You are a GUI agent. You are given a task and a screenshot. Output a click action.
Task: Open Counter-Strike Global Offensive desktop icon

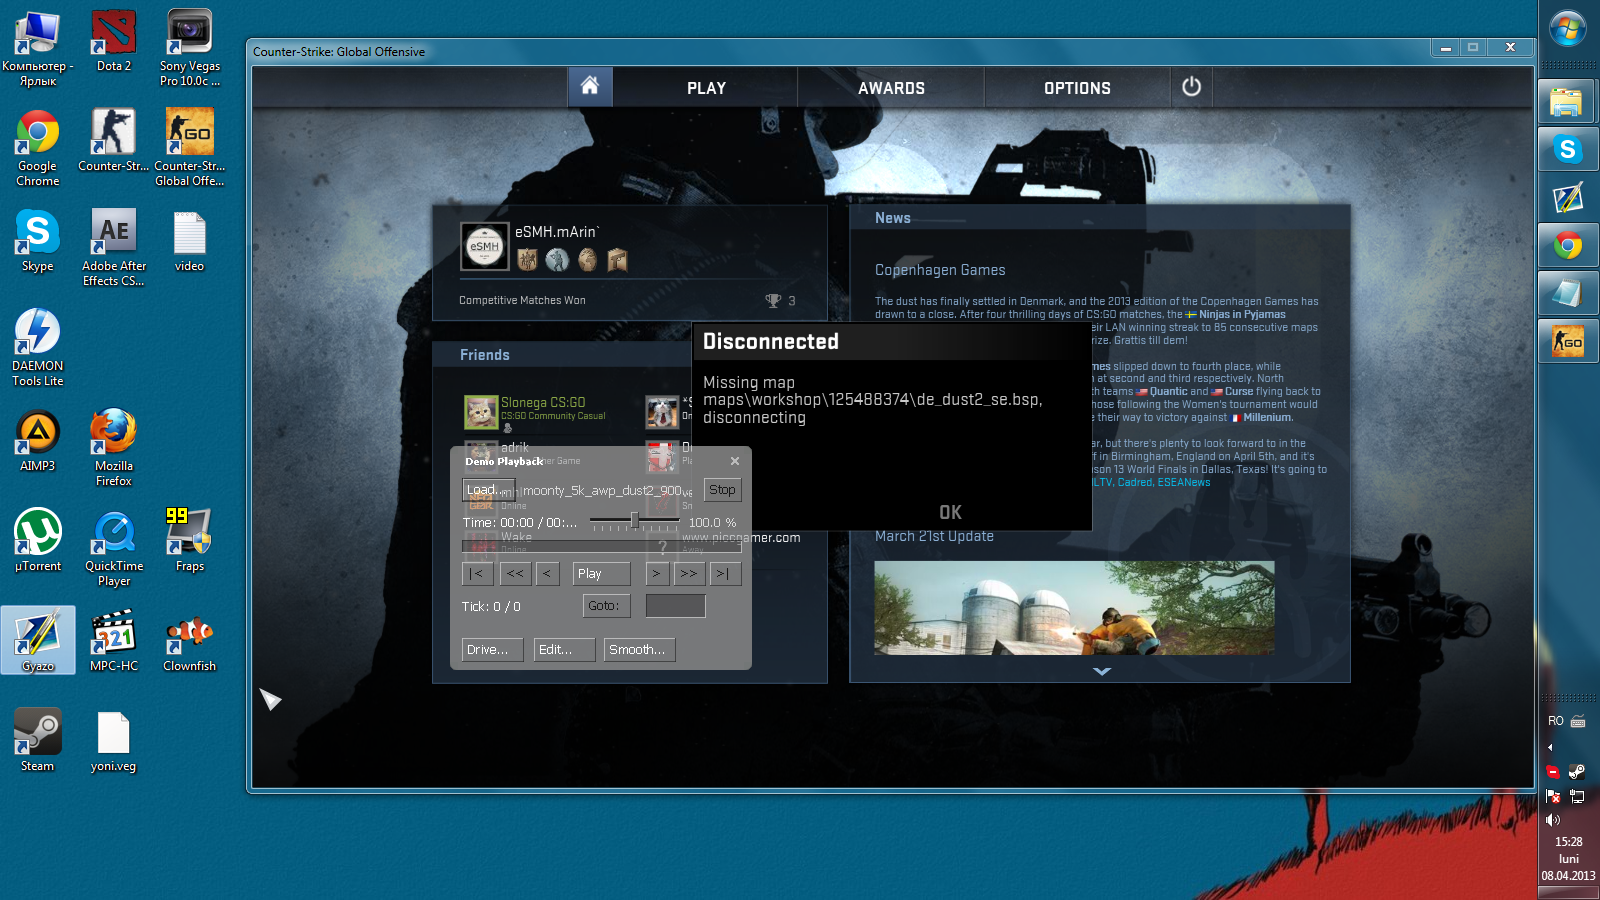coord(189,148)
